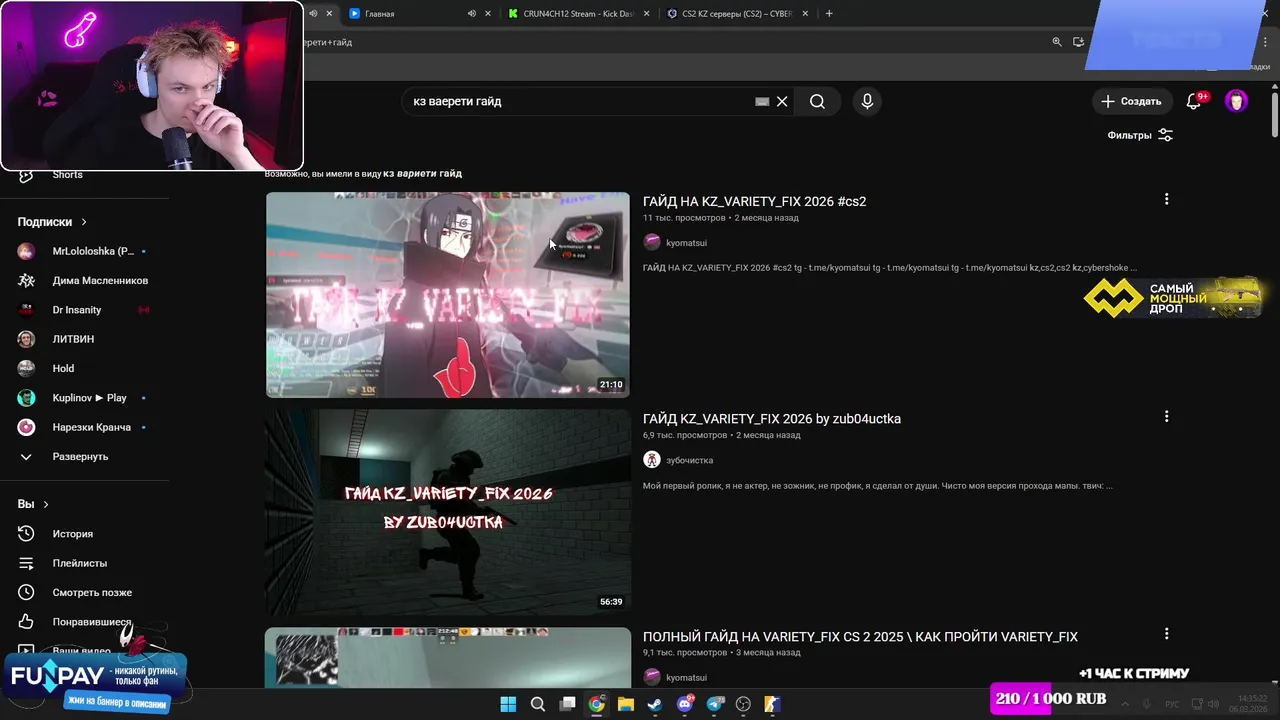This screenshot has width=1280, height=720.
Task: Open the зубочистка channel name link
Action: coord(689,460)
